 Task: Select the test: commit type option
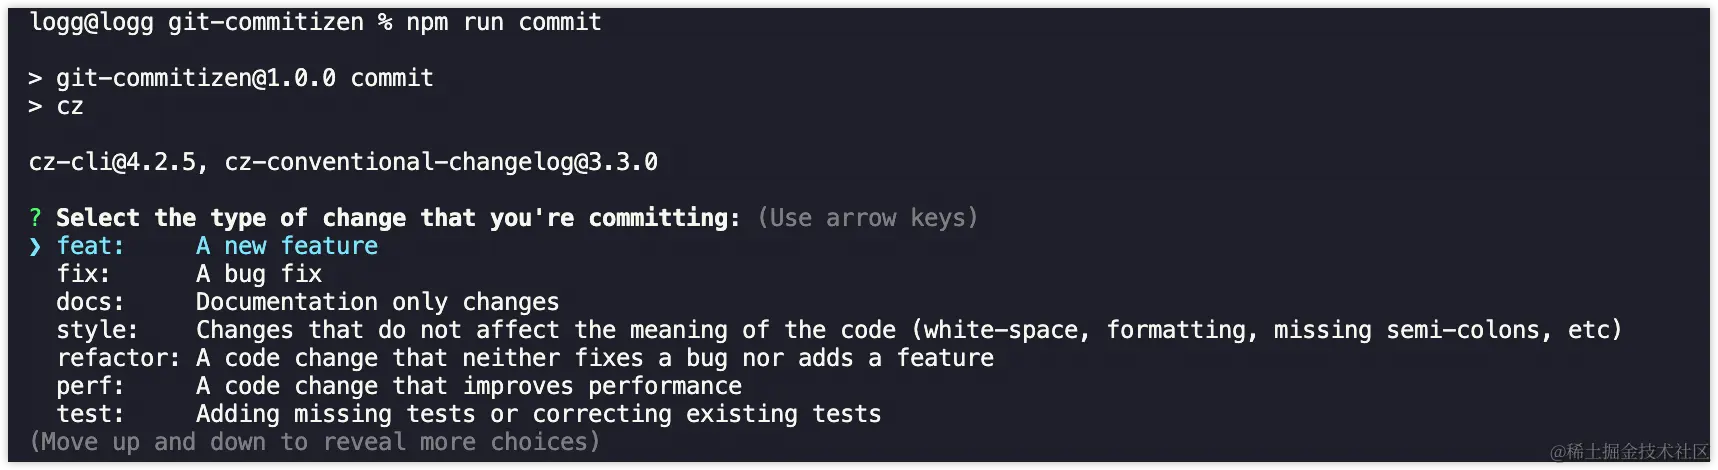pyautogui.click(x=90, y=414)
